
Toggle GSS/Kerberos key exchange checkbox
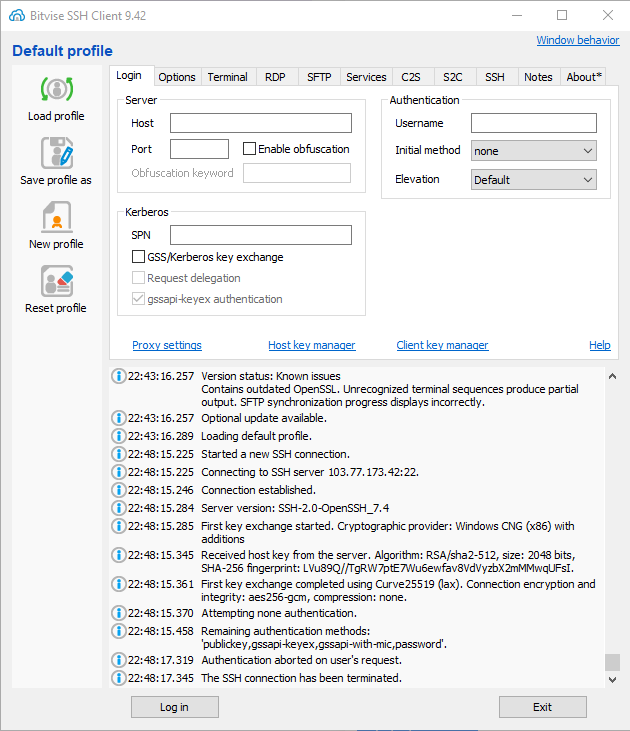(138, 257)
